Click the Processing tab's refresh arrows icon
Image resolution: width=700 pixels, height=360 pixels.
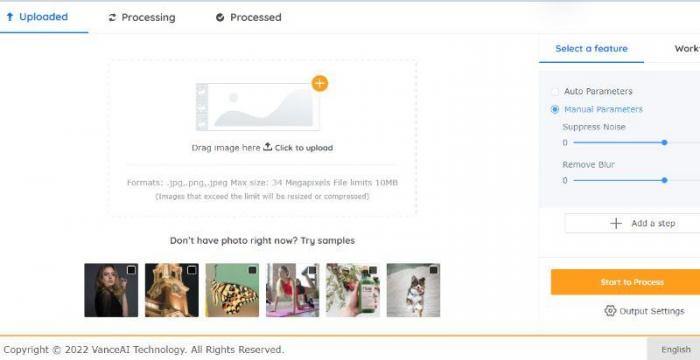[112, 17]
